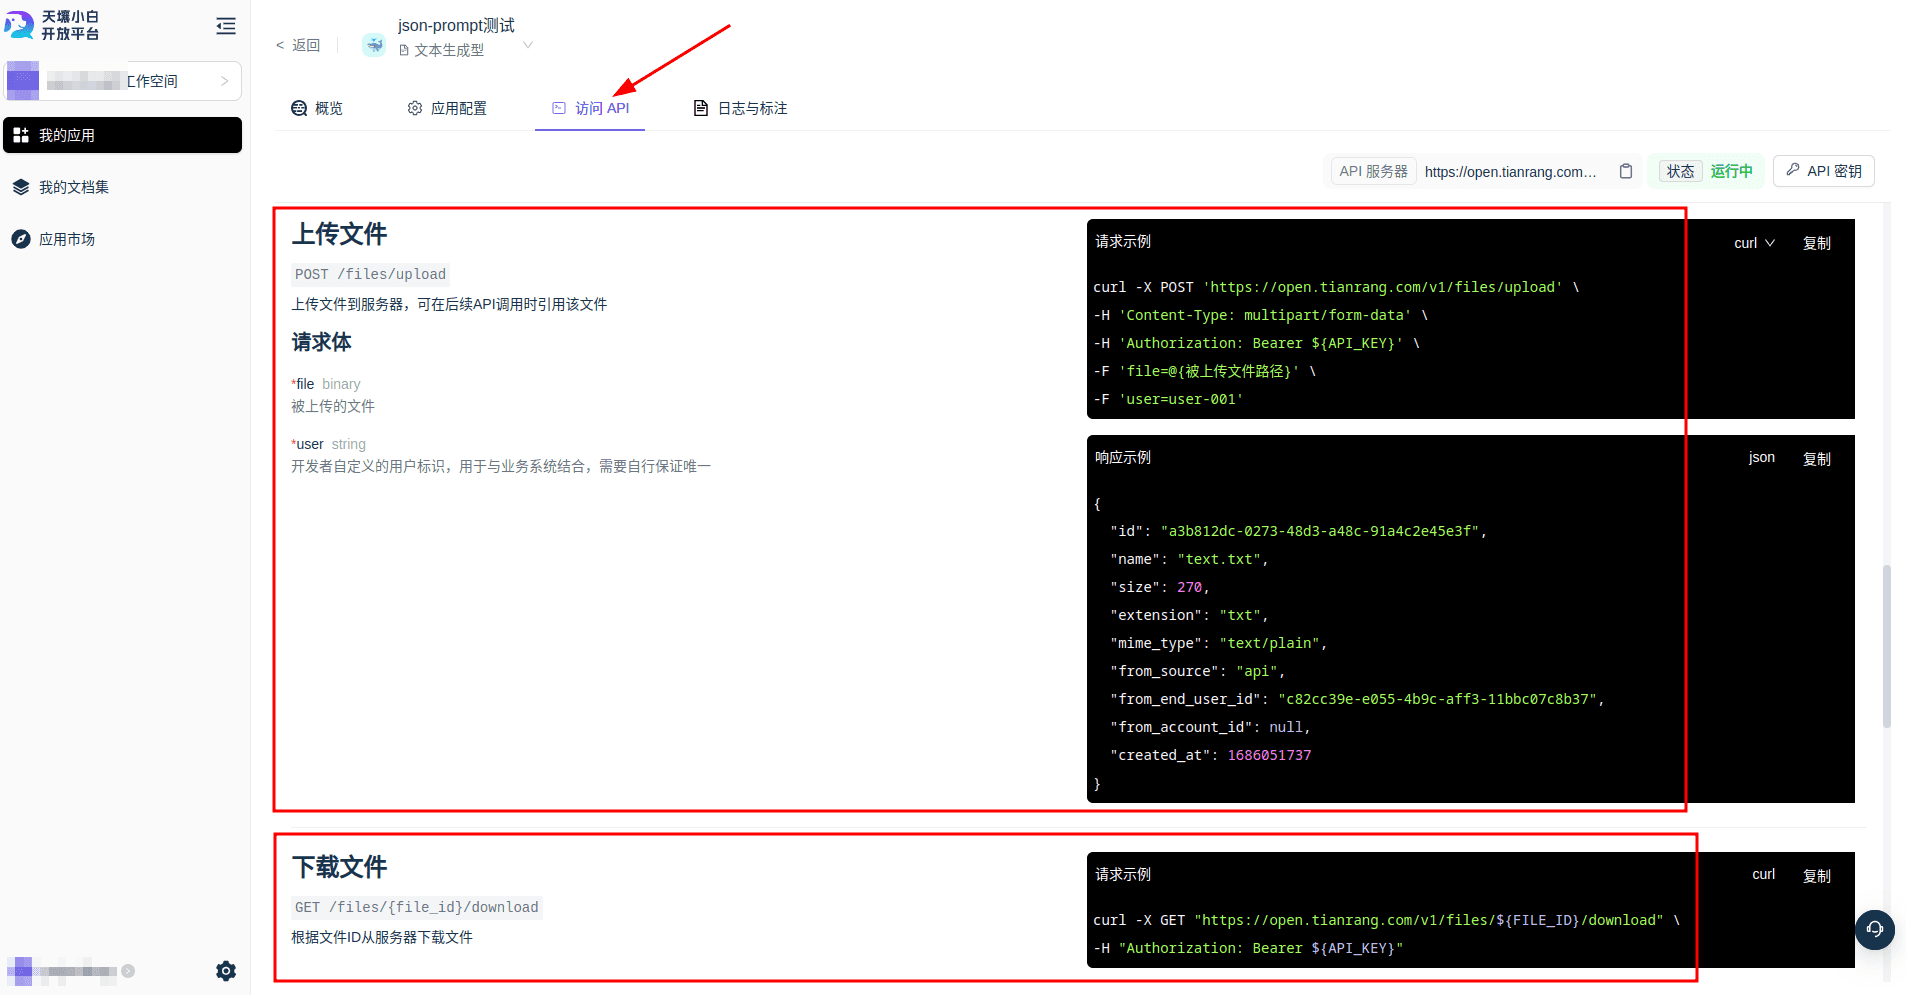Copy the download file request example
This screenshot has width=1906, height=995.
coord(1817,876)
